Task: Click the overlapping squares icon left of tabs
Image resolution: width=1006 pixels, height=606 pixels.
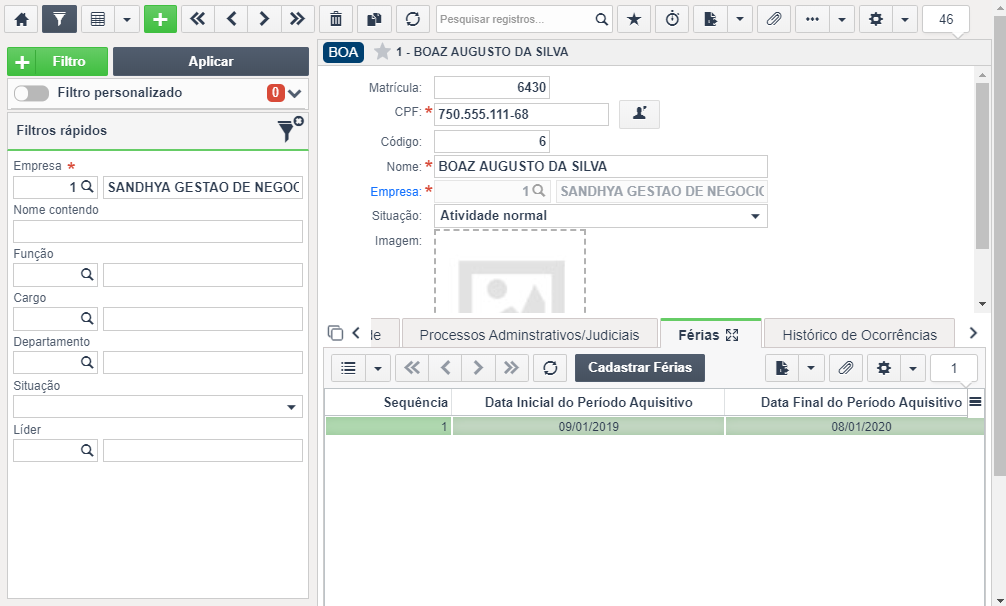Action: tap(335, 333)
